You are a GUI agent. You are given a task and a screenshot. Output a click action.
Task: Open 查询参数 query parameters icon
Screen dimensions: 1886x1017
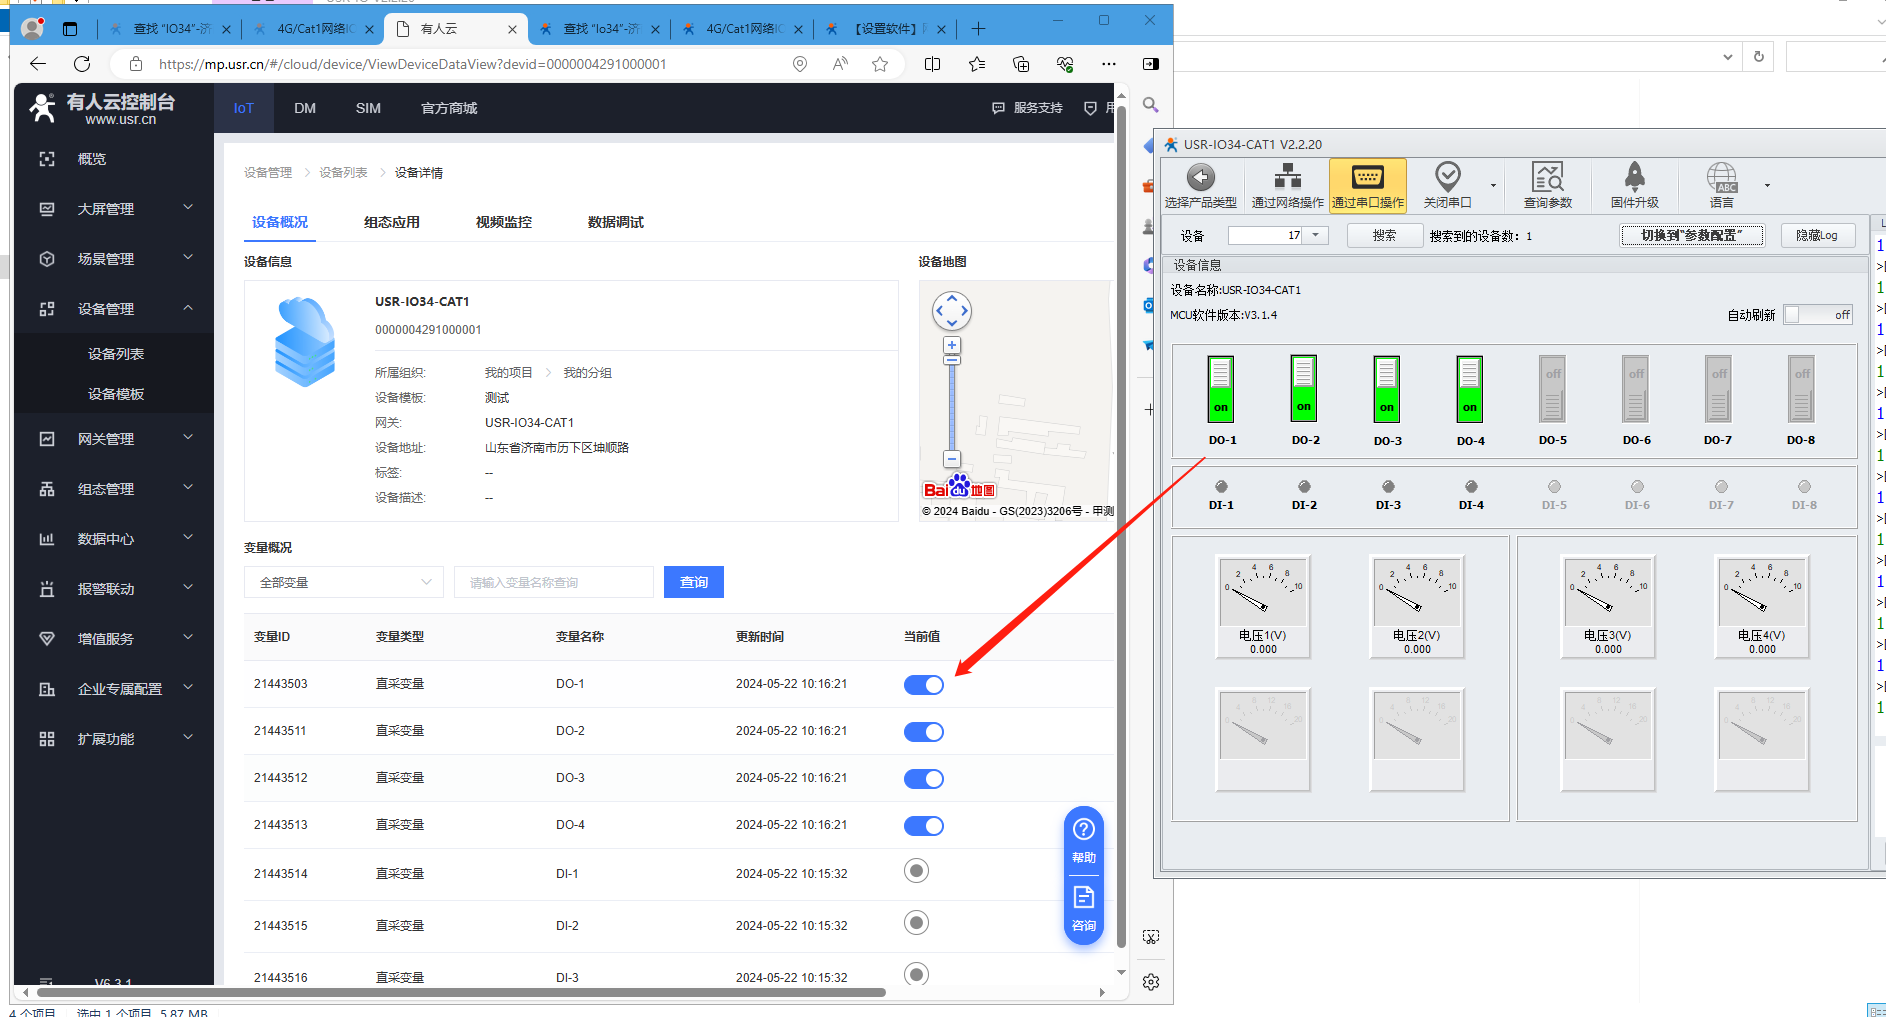point(1547,178)
